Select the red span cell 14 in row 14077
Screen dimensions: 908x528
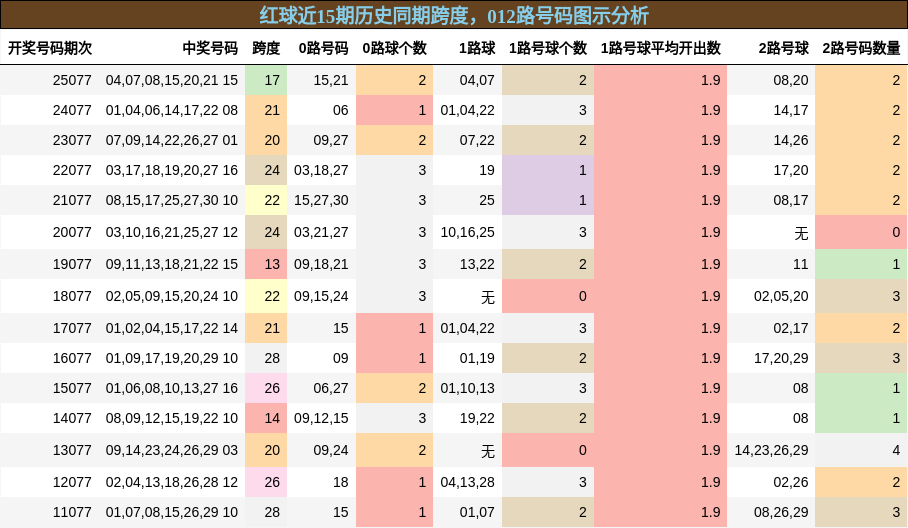266,418
